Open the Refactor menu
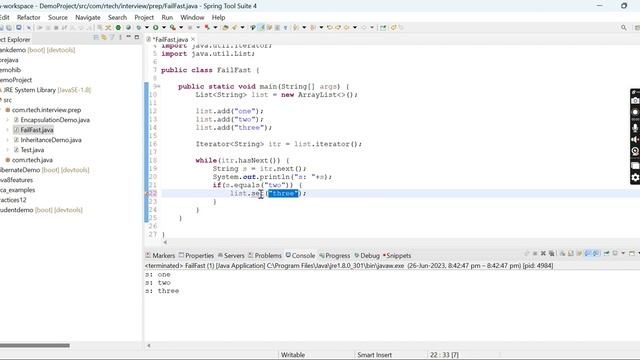Image resolution: width=640 pixels, height=360 pixels. coord(29,18)
